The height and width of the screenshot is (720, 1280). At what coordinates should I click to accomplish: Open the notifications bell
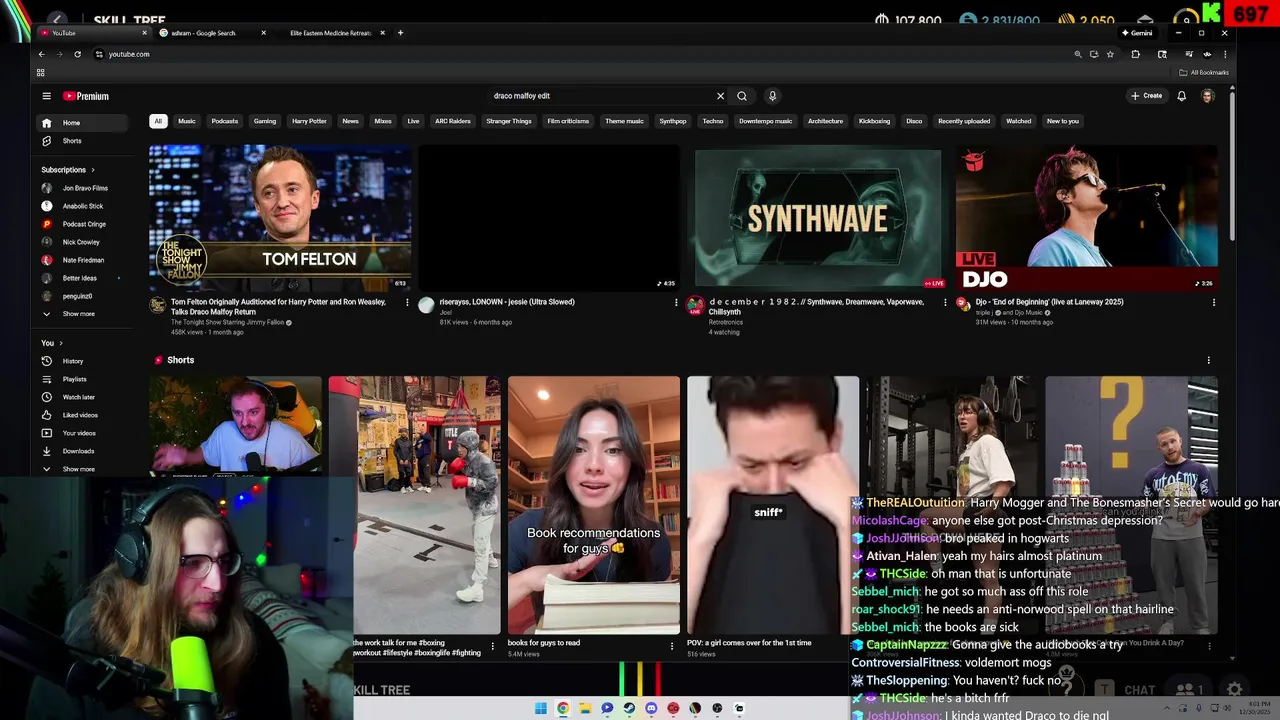click(1181, 96)
